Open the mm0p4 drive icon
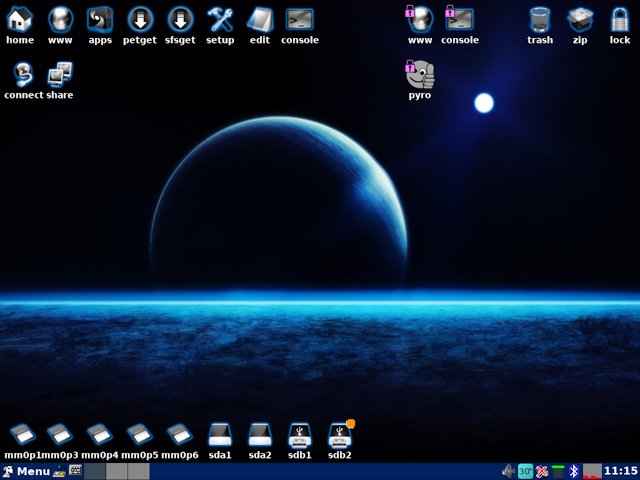The image size is (640, 480). (100, 434)
